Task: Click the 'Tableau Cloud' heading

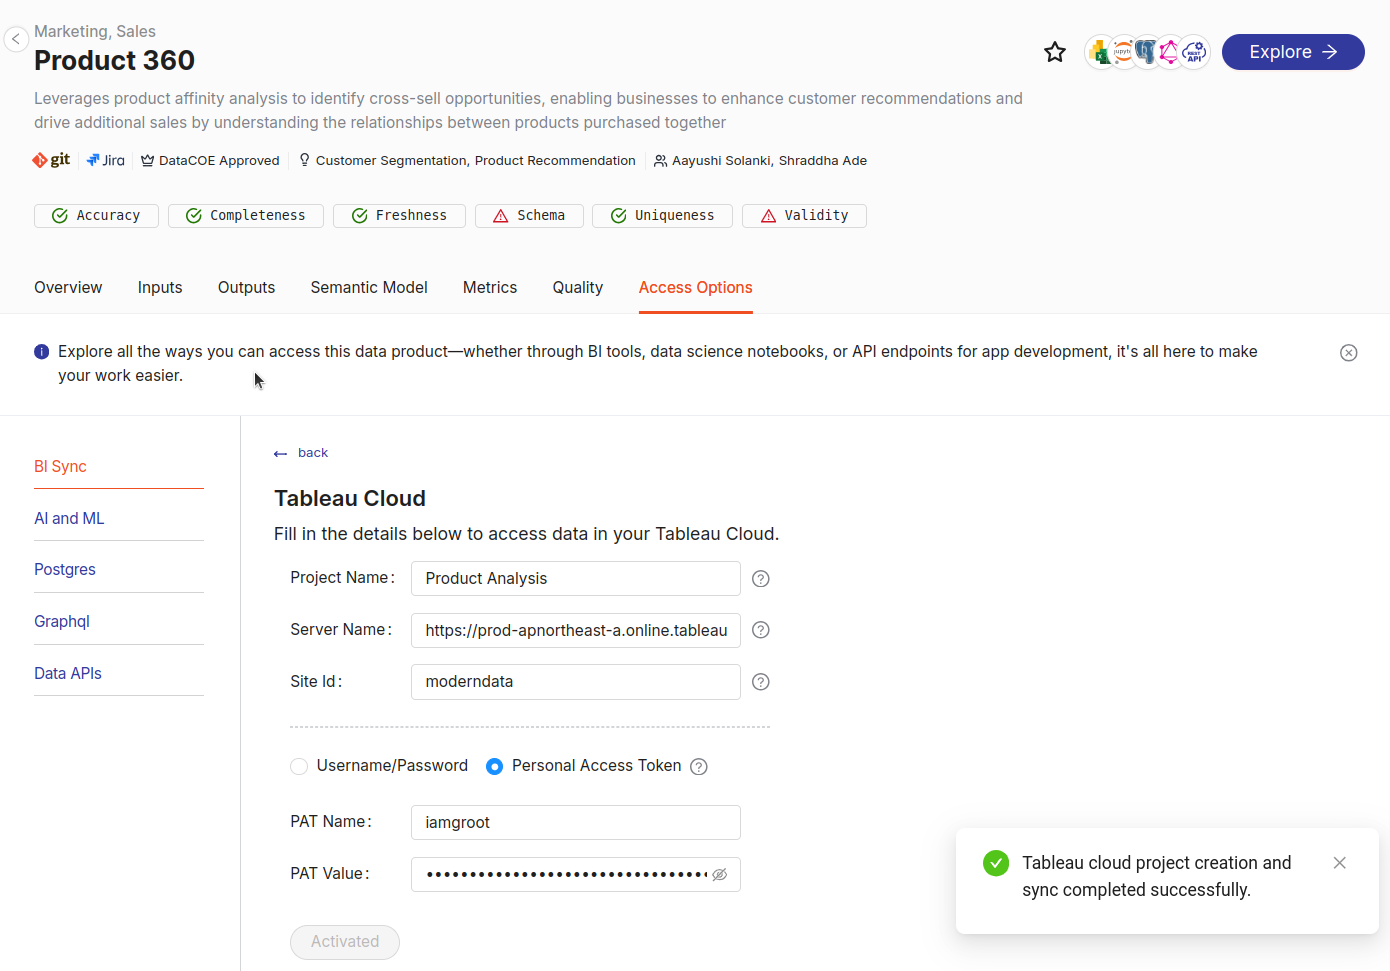Action: pyautogui.click(x=350, y=498)
